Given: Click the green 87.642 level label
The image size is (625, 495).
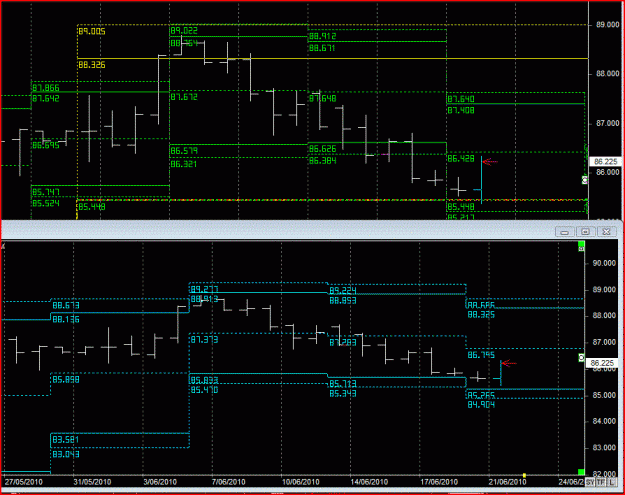Looking at the screenshot, I should tap(45, 98).
